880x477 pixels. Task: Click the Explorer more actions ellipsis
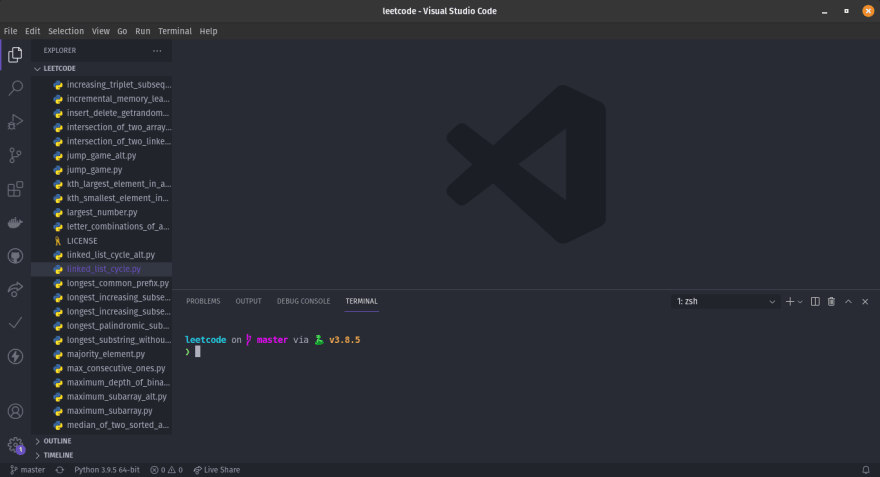tap(157, 51)
